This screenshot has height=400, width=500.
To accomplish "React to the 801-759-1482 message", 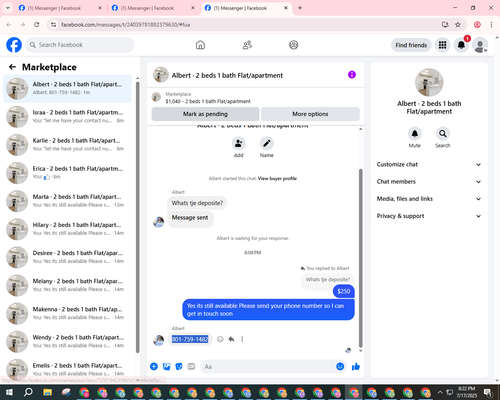I will tap(220, 339).
